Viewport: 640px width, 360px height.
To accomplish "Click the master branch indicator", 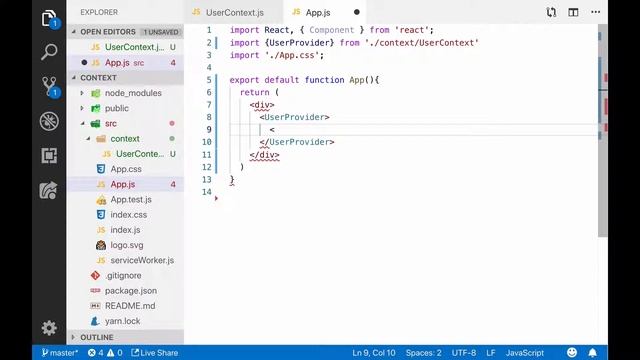I will point(60,353).
